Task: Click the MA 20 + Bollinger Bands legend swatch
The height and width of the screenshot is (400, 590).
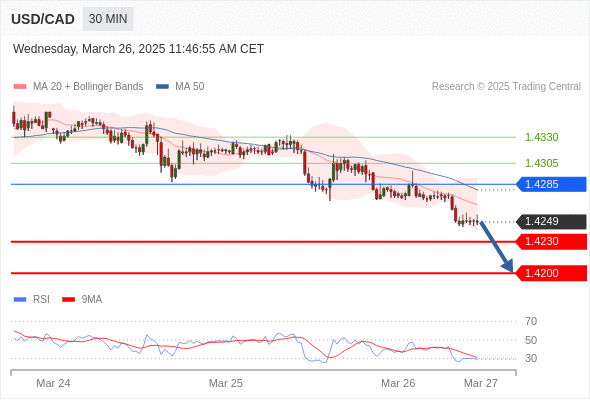Action: point(20,87)
